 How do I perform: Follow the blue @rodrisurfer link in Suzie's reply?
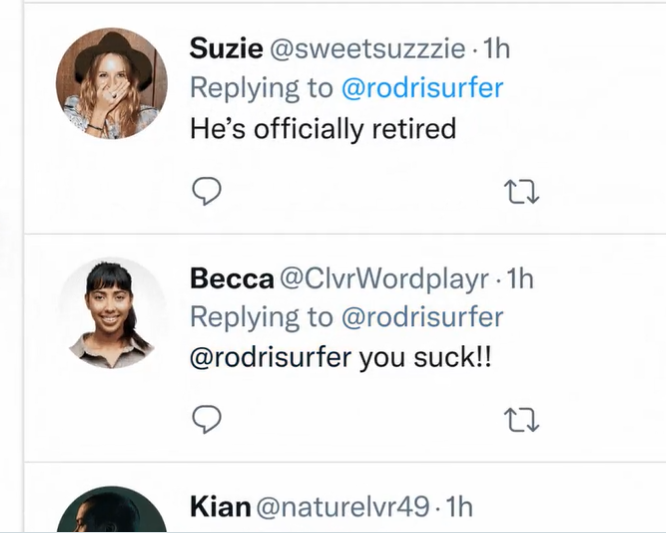[x=421, y=88]
